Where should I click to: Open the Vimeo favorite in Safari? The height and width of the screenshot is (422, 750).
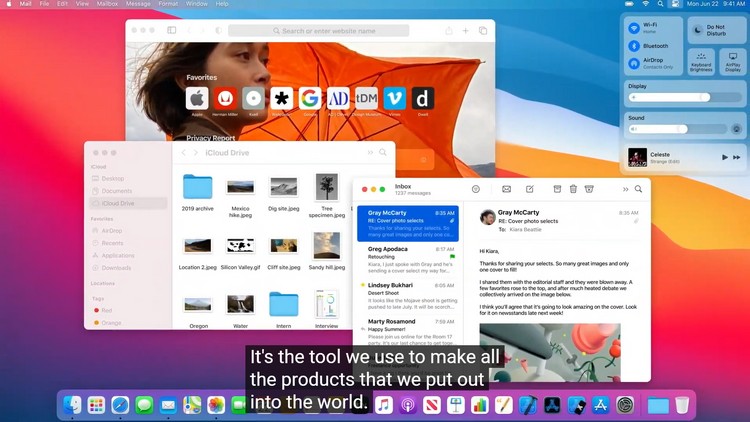[395, 98]
